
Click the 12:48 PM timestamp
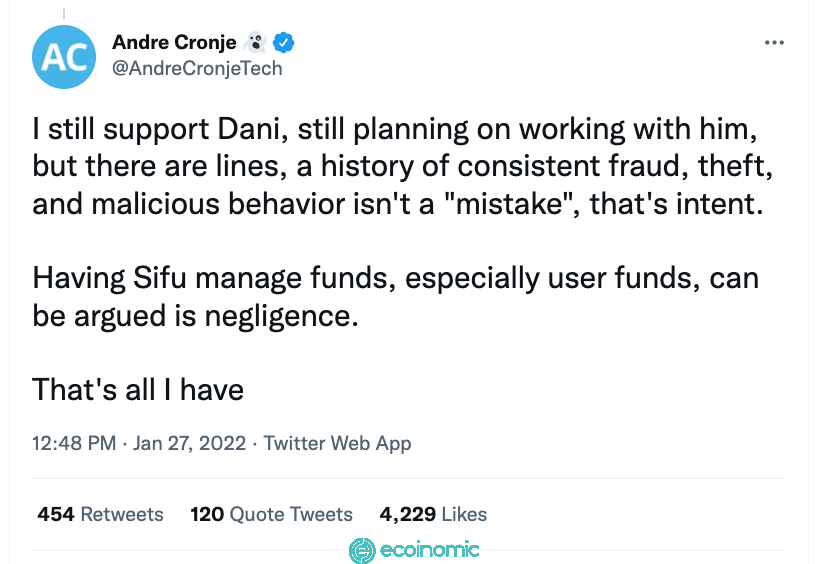tap(74, 443)
